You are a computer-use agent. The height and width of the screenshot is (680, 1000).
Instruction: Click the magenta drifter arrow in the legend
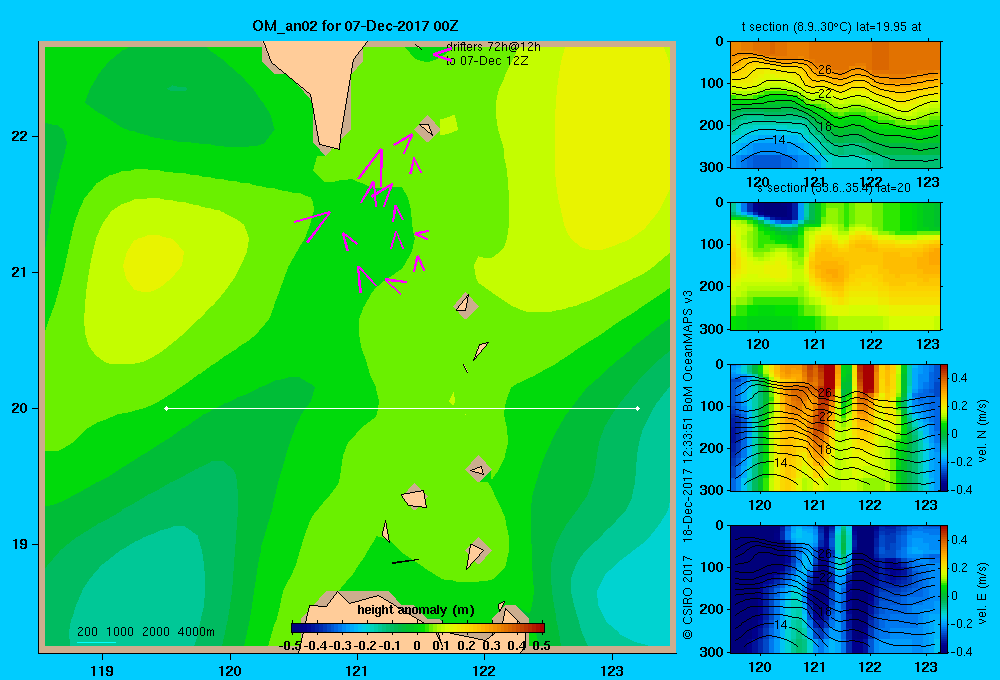(443, 55)
